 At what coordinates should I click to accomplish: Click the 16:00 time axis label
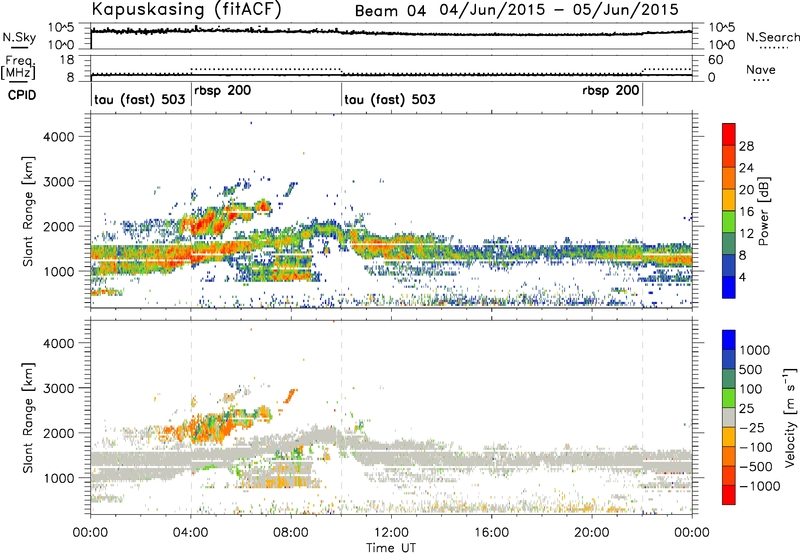coord(491,533)
